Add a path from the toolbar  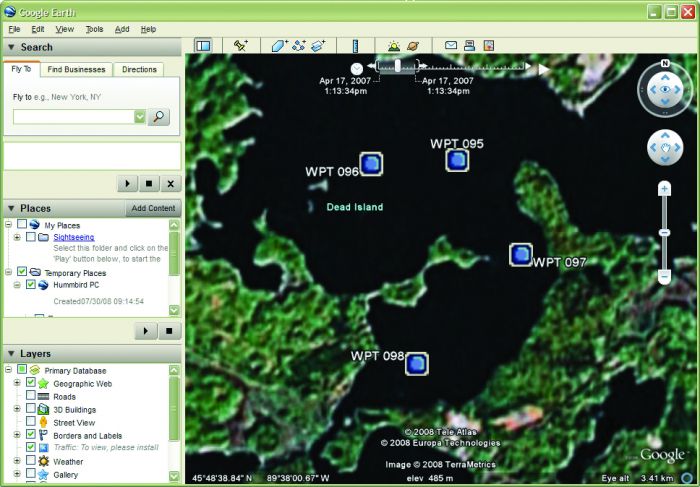(299, 46)
